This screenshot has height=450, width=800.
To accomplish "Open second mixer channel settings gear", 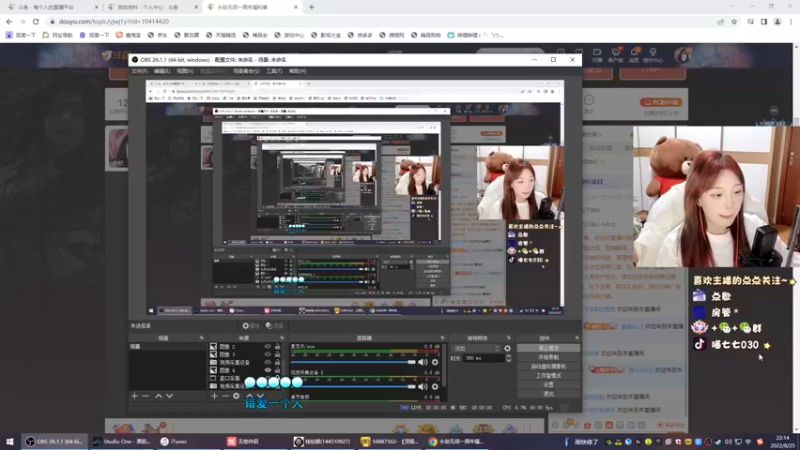I will (435, 387).
